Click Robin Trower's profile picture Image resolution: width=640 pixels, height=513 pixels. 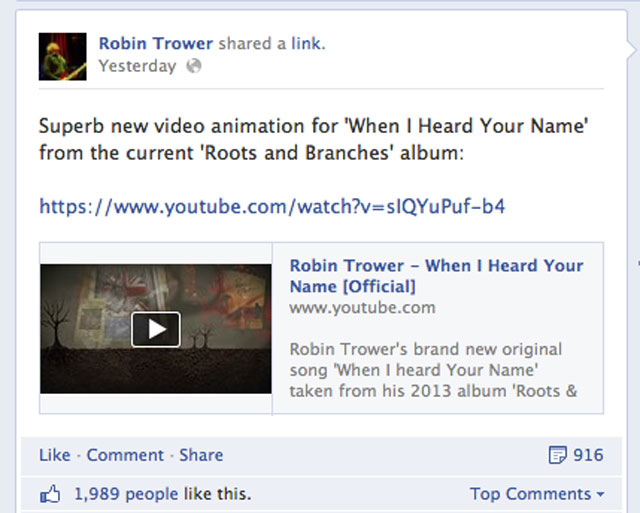point(62,56)
